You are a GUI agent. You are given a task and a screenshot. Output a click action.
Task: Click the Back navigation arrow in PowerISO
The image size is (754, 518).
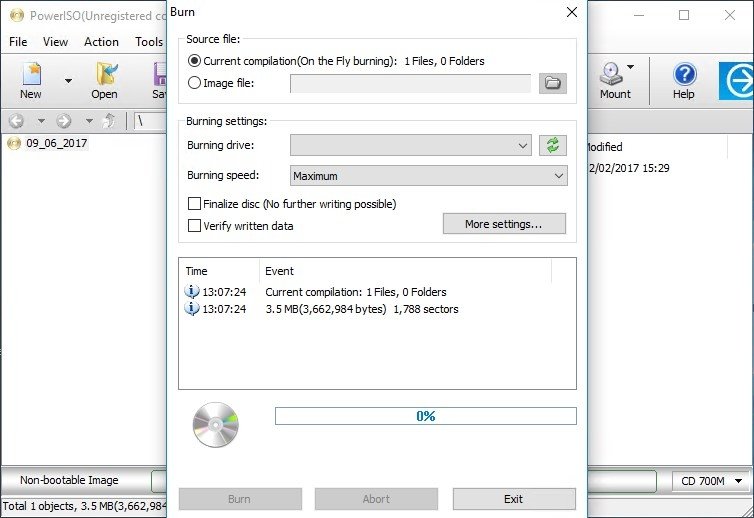tap(16, 120)
